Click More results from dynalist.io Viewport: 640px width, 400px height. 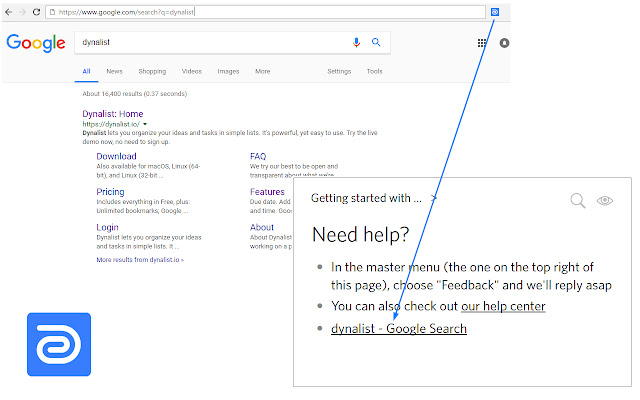[140, 260]
